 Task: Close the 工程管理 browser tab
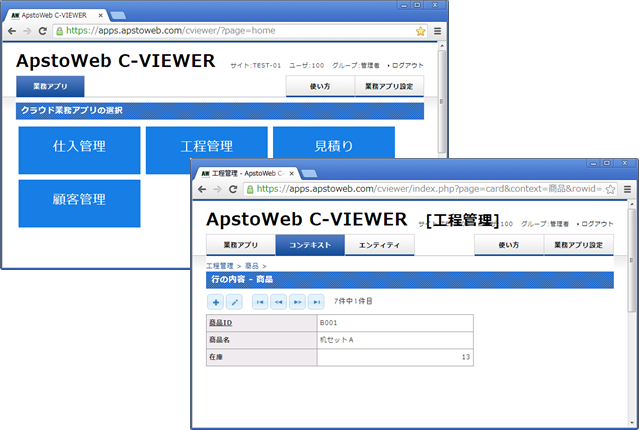tap(291, 174)
